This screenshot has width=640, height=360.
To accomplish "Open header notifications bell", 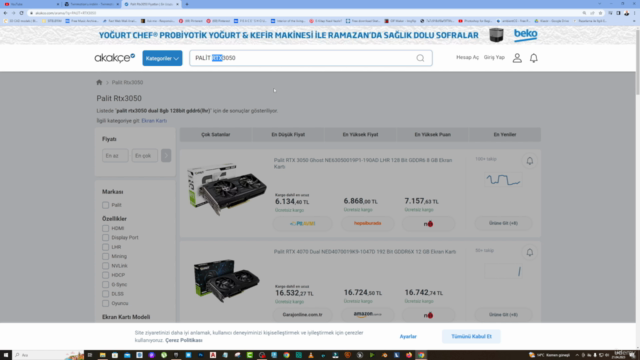I will [533, 58].
